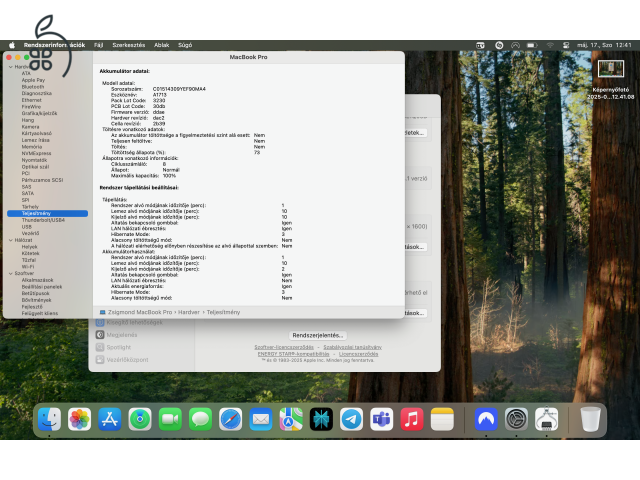Click the keyboard input menu bar icon

(480, 45)
